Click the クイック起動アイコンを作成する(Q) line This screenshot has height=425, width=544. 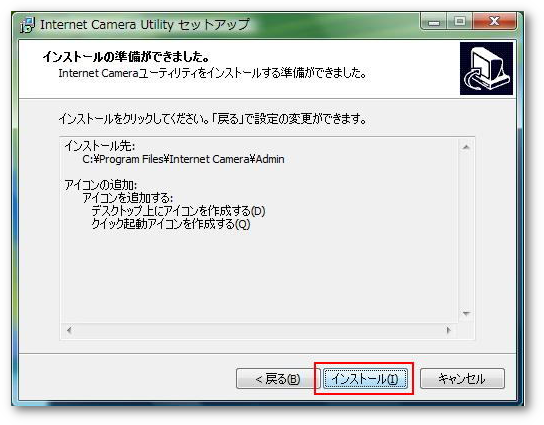point(170,224)
